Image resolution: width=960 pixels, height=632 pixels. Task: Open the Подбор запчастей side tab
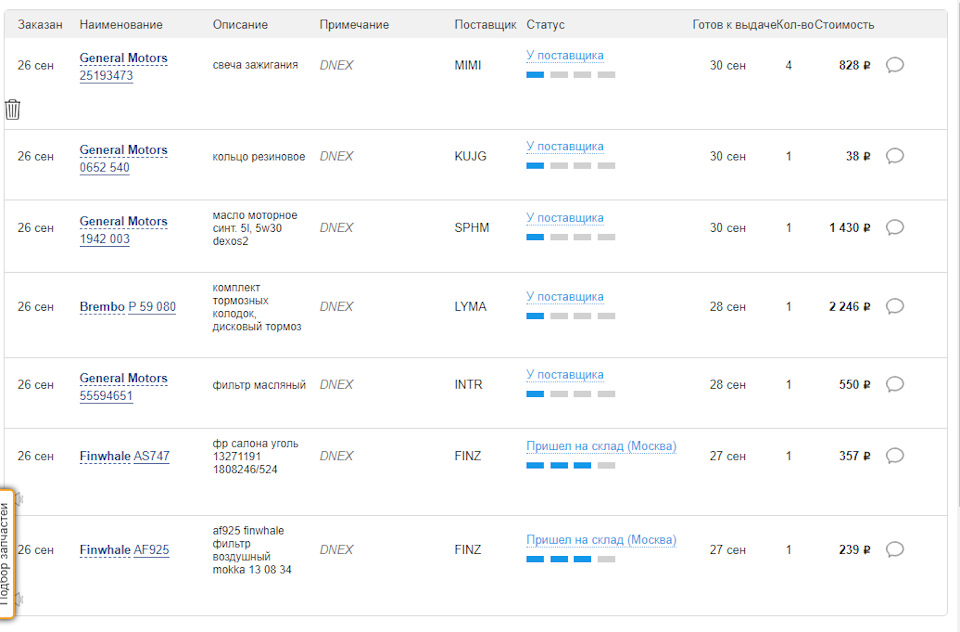point(6,554)
